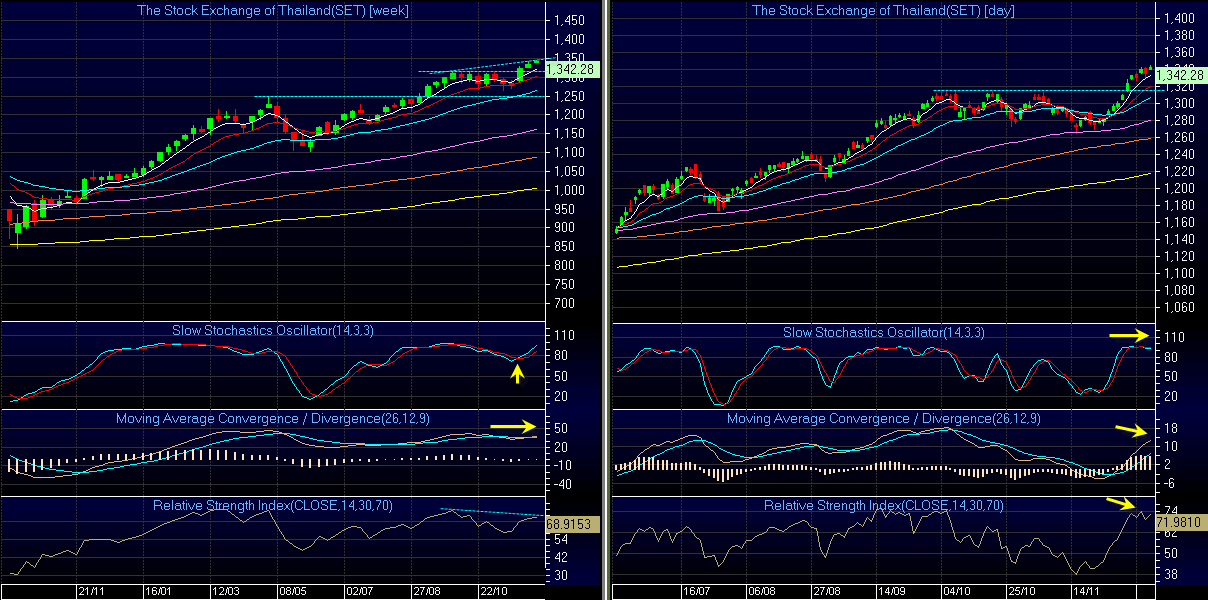The height and width of the screenshot is (600, 1208).
Task: Click the 1,140 level on day price axis
Action: [1179, 239]
